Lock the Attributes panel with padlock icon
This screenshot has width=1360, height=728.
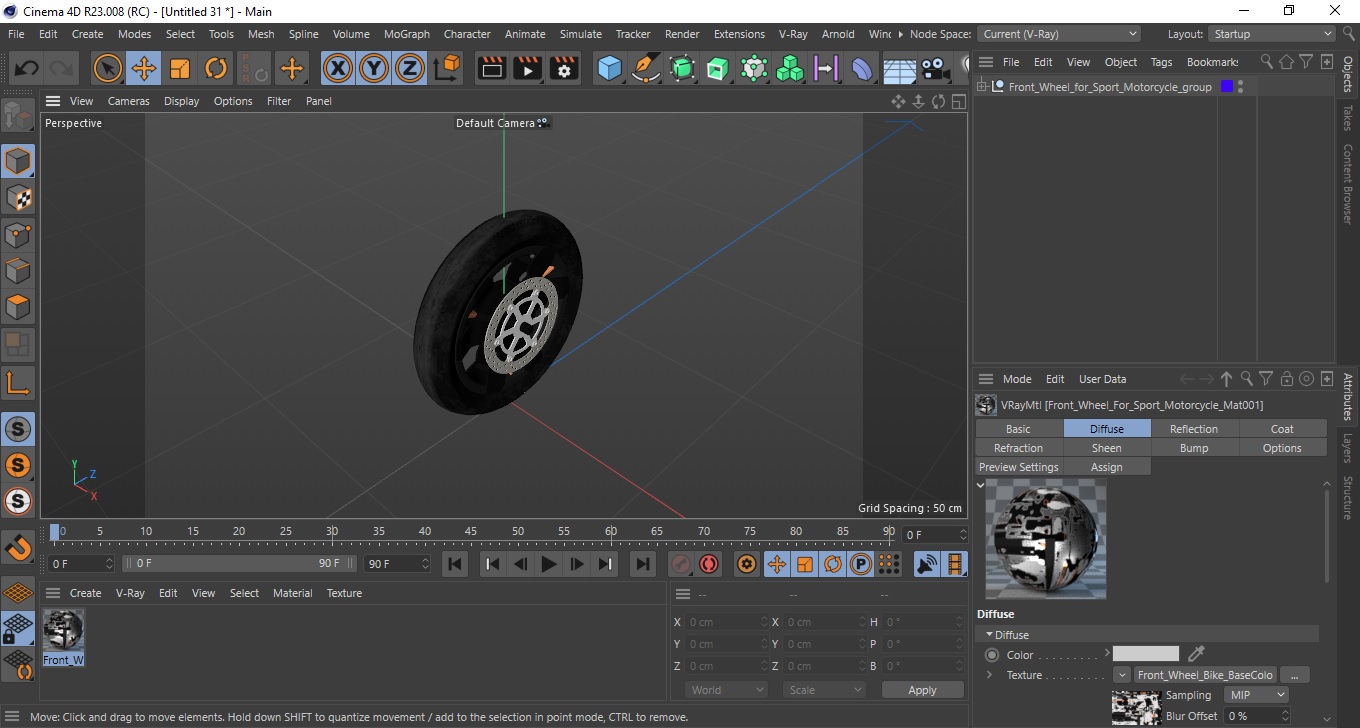pos(1286,379)
